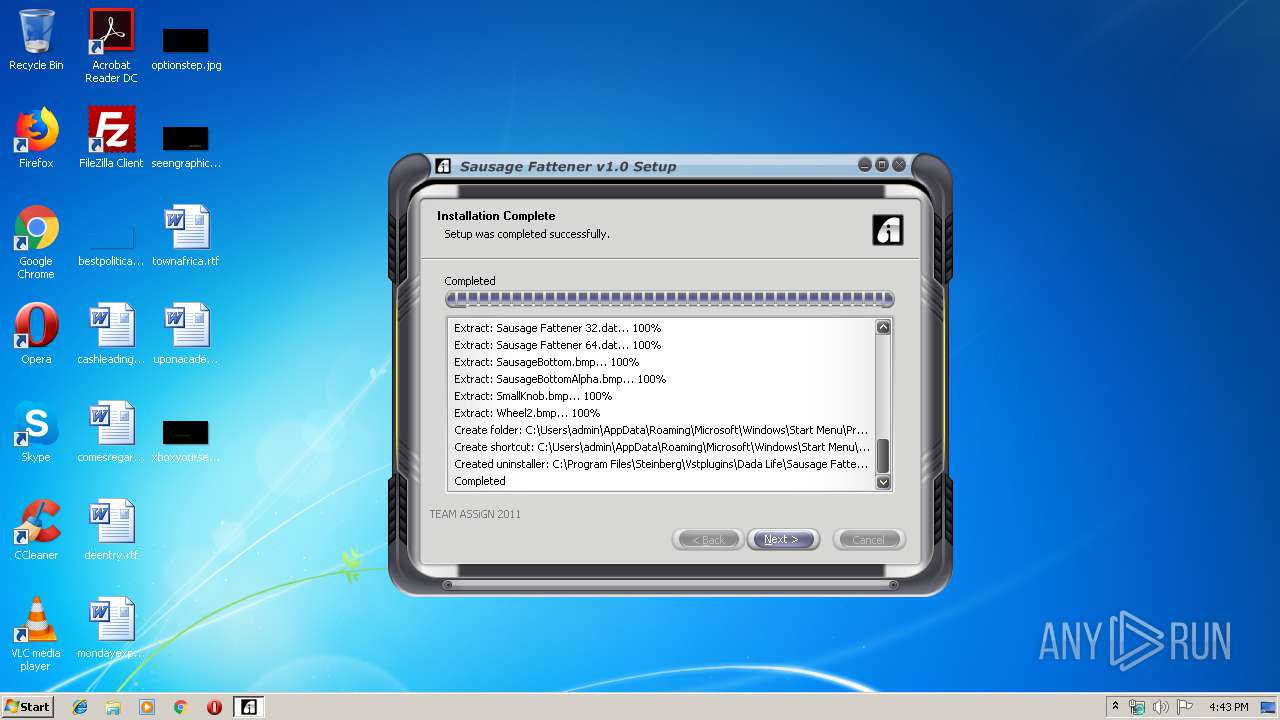Select the cashleading document icon
Screen dimensions: 1280x720
[x=111, y=334]
